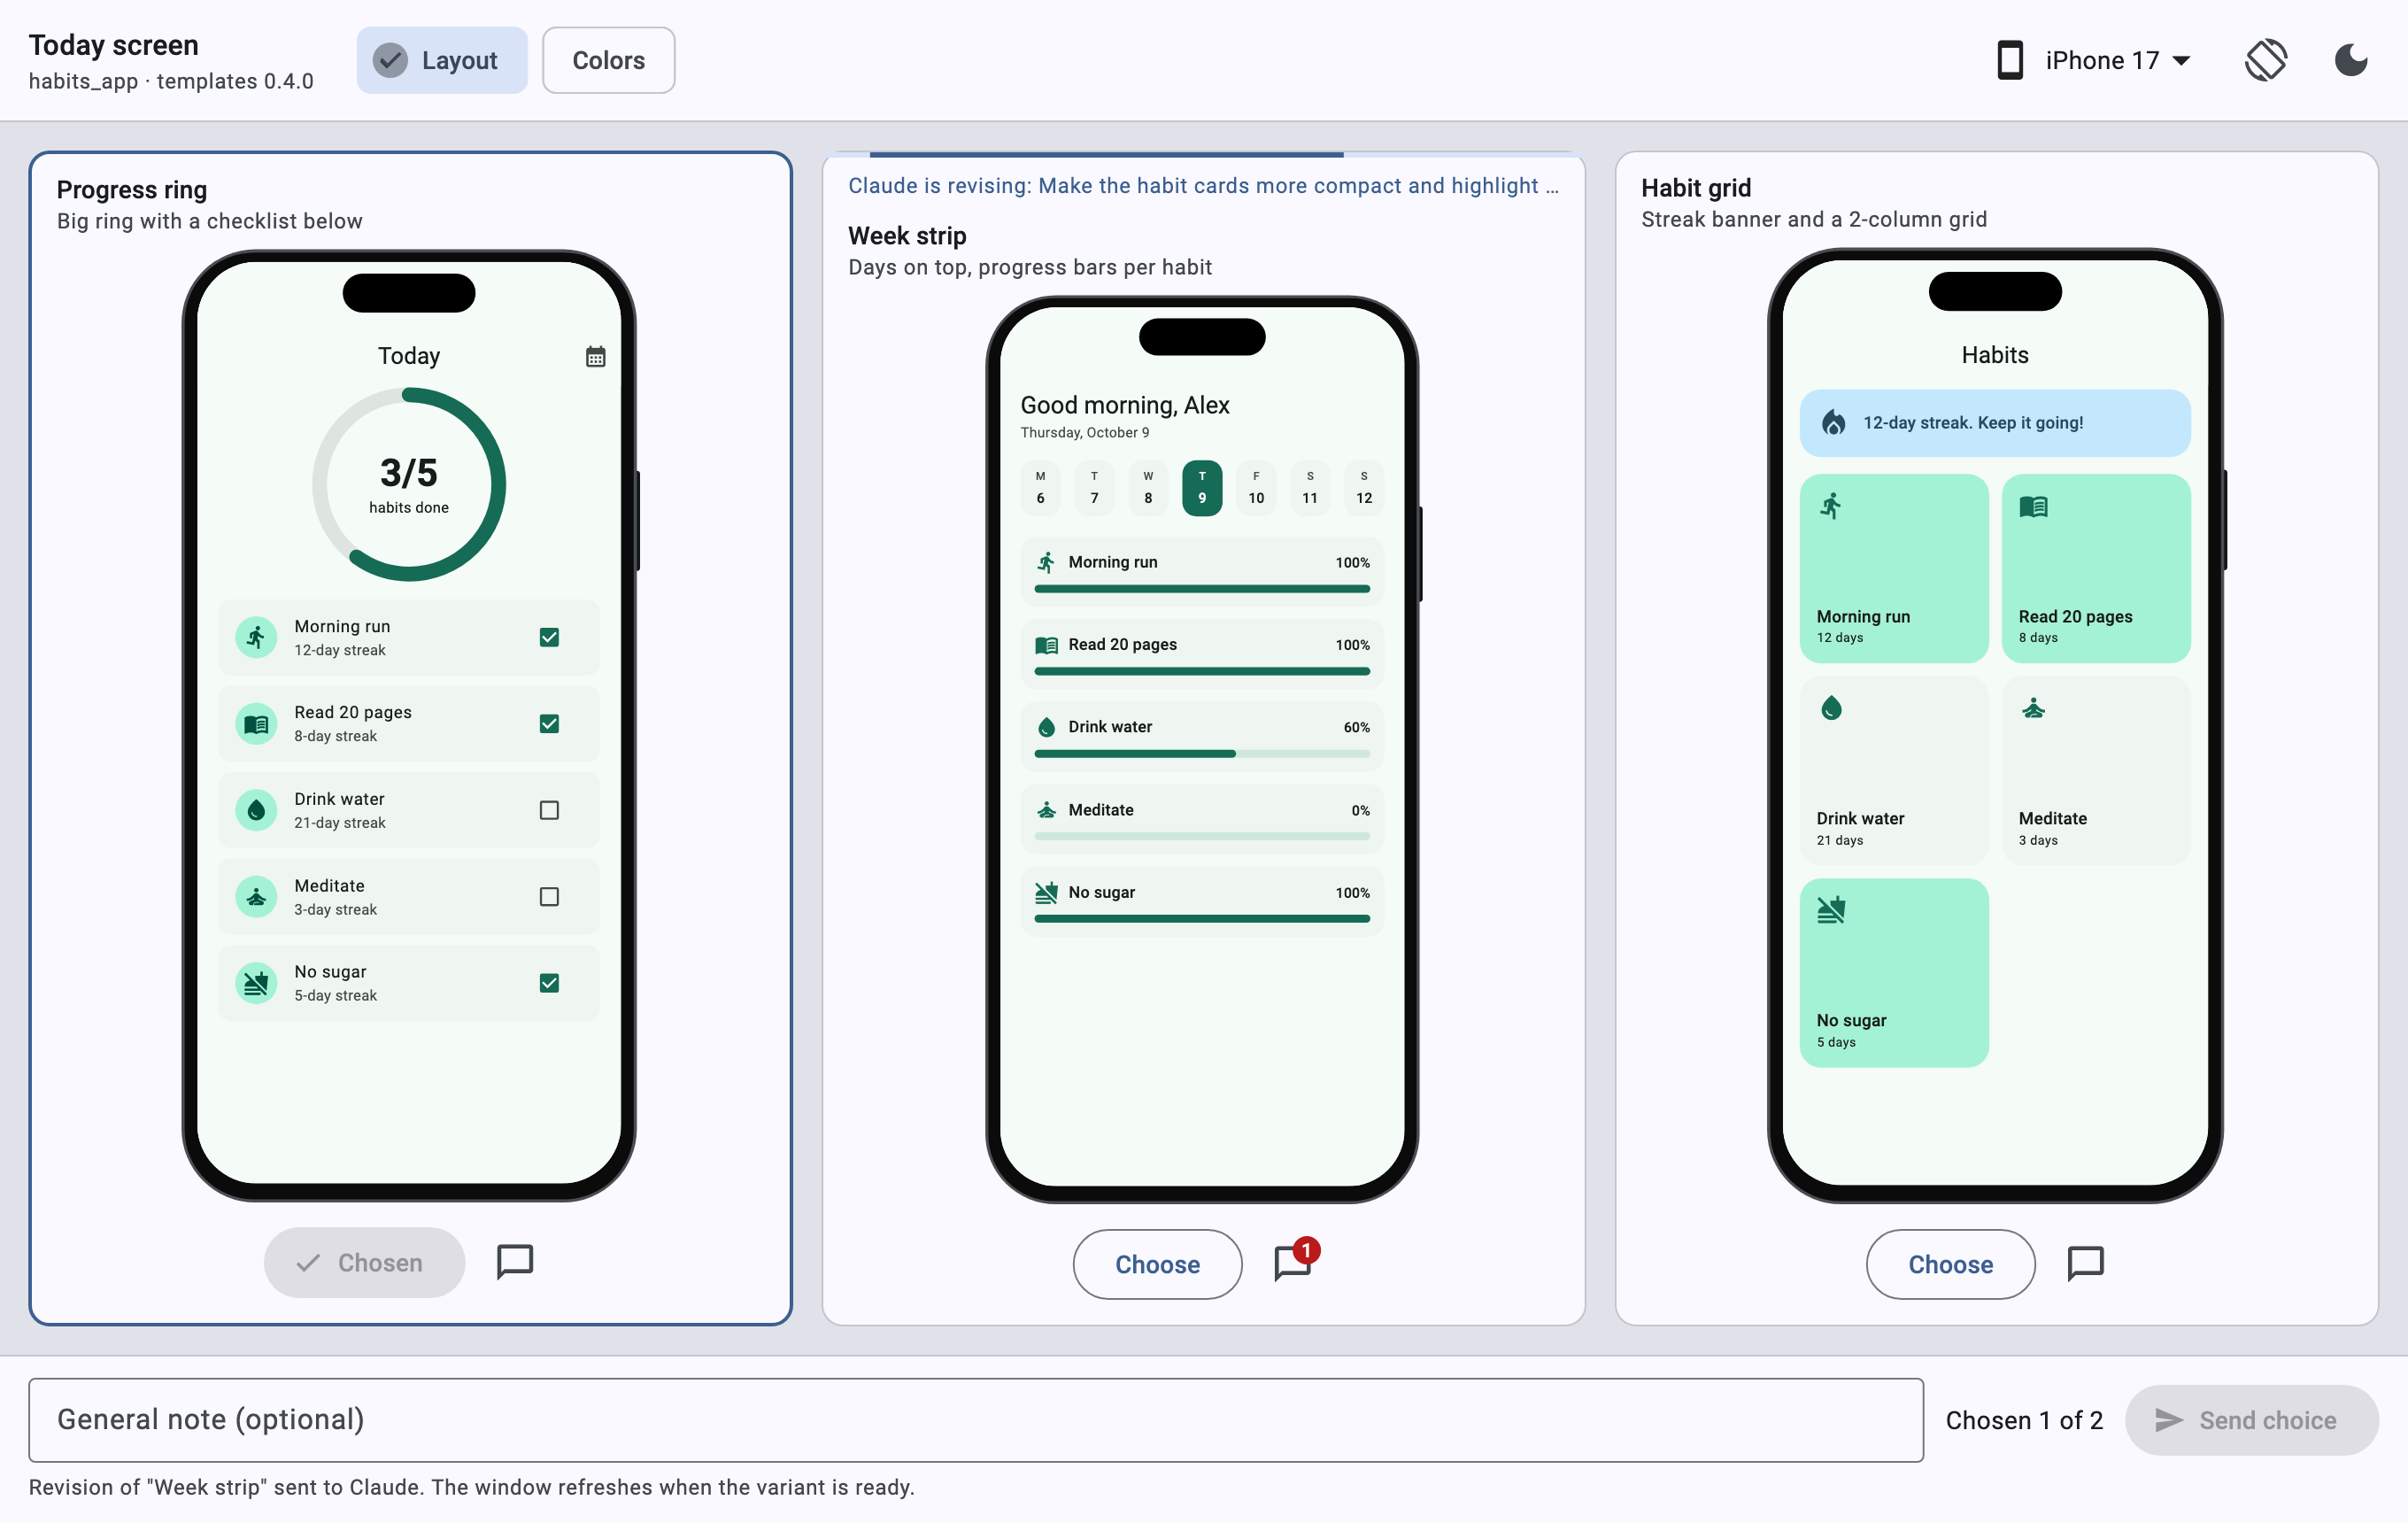The width and height of the screenshot is (2408, 1523).
Task: Click the No sugar icon in Week strip list
Action: coord(1046,892)
